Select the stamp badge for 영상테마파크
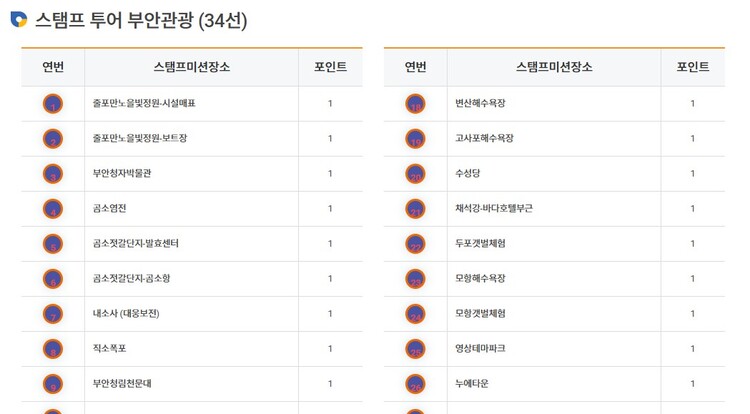Viewport: 750px width, 414px height. coord(415,349)
